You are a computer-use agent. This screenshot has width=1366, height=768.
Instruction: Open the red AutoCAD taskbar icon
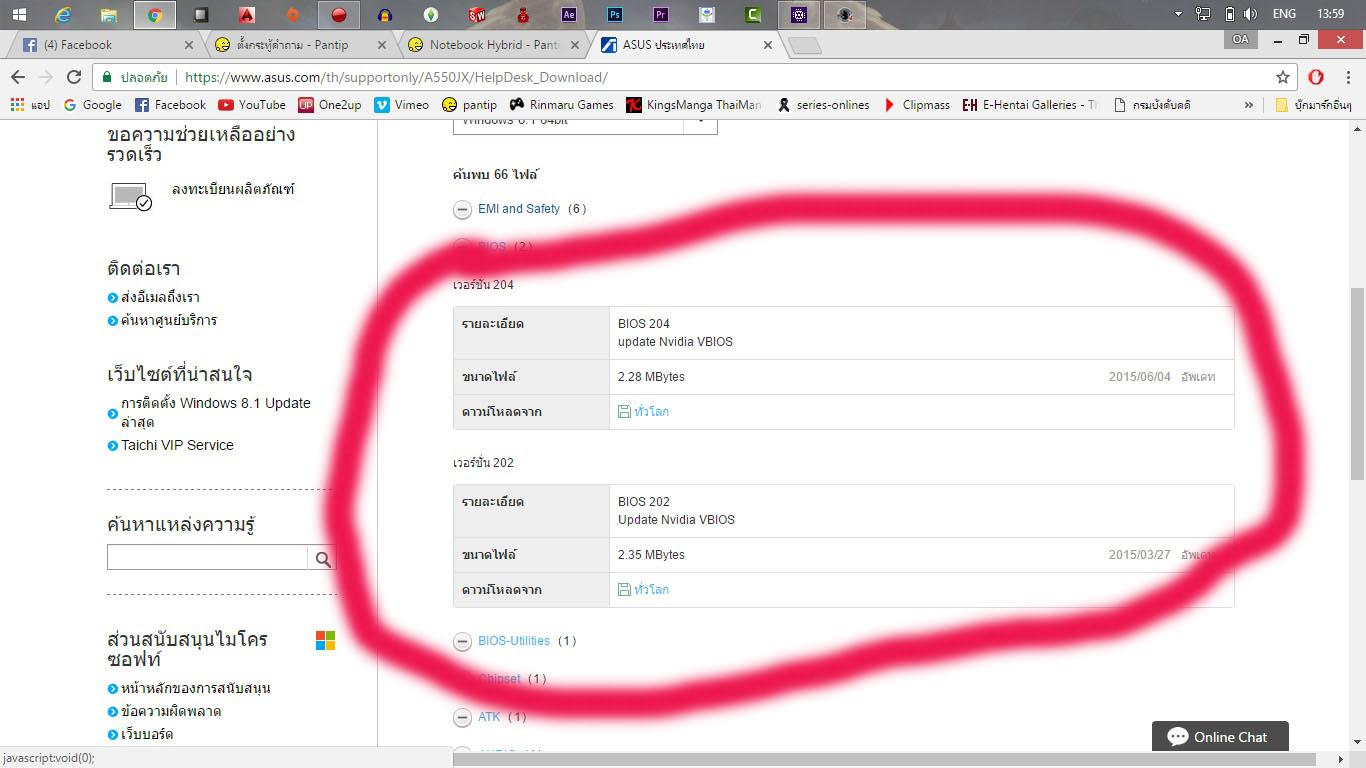[x=247, y=15]
